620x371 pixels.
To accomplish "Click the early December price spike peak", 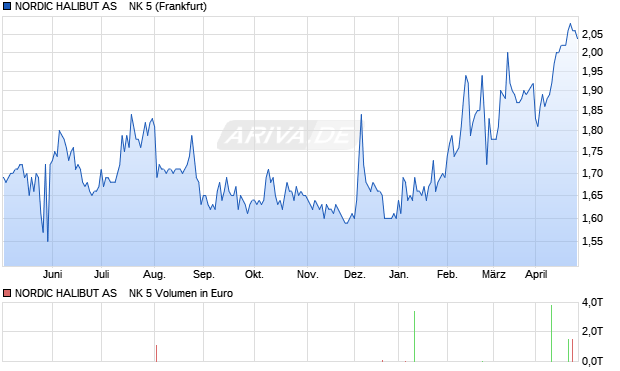I will pyautogui.click(x=361, y=115).
